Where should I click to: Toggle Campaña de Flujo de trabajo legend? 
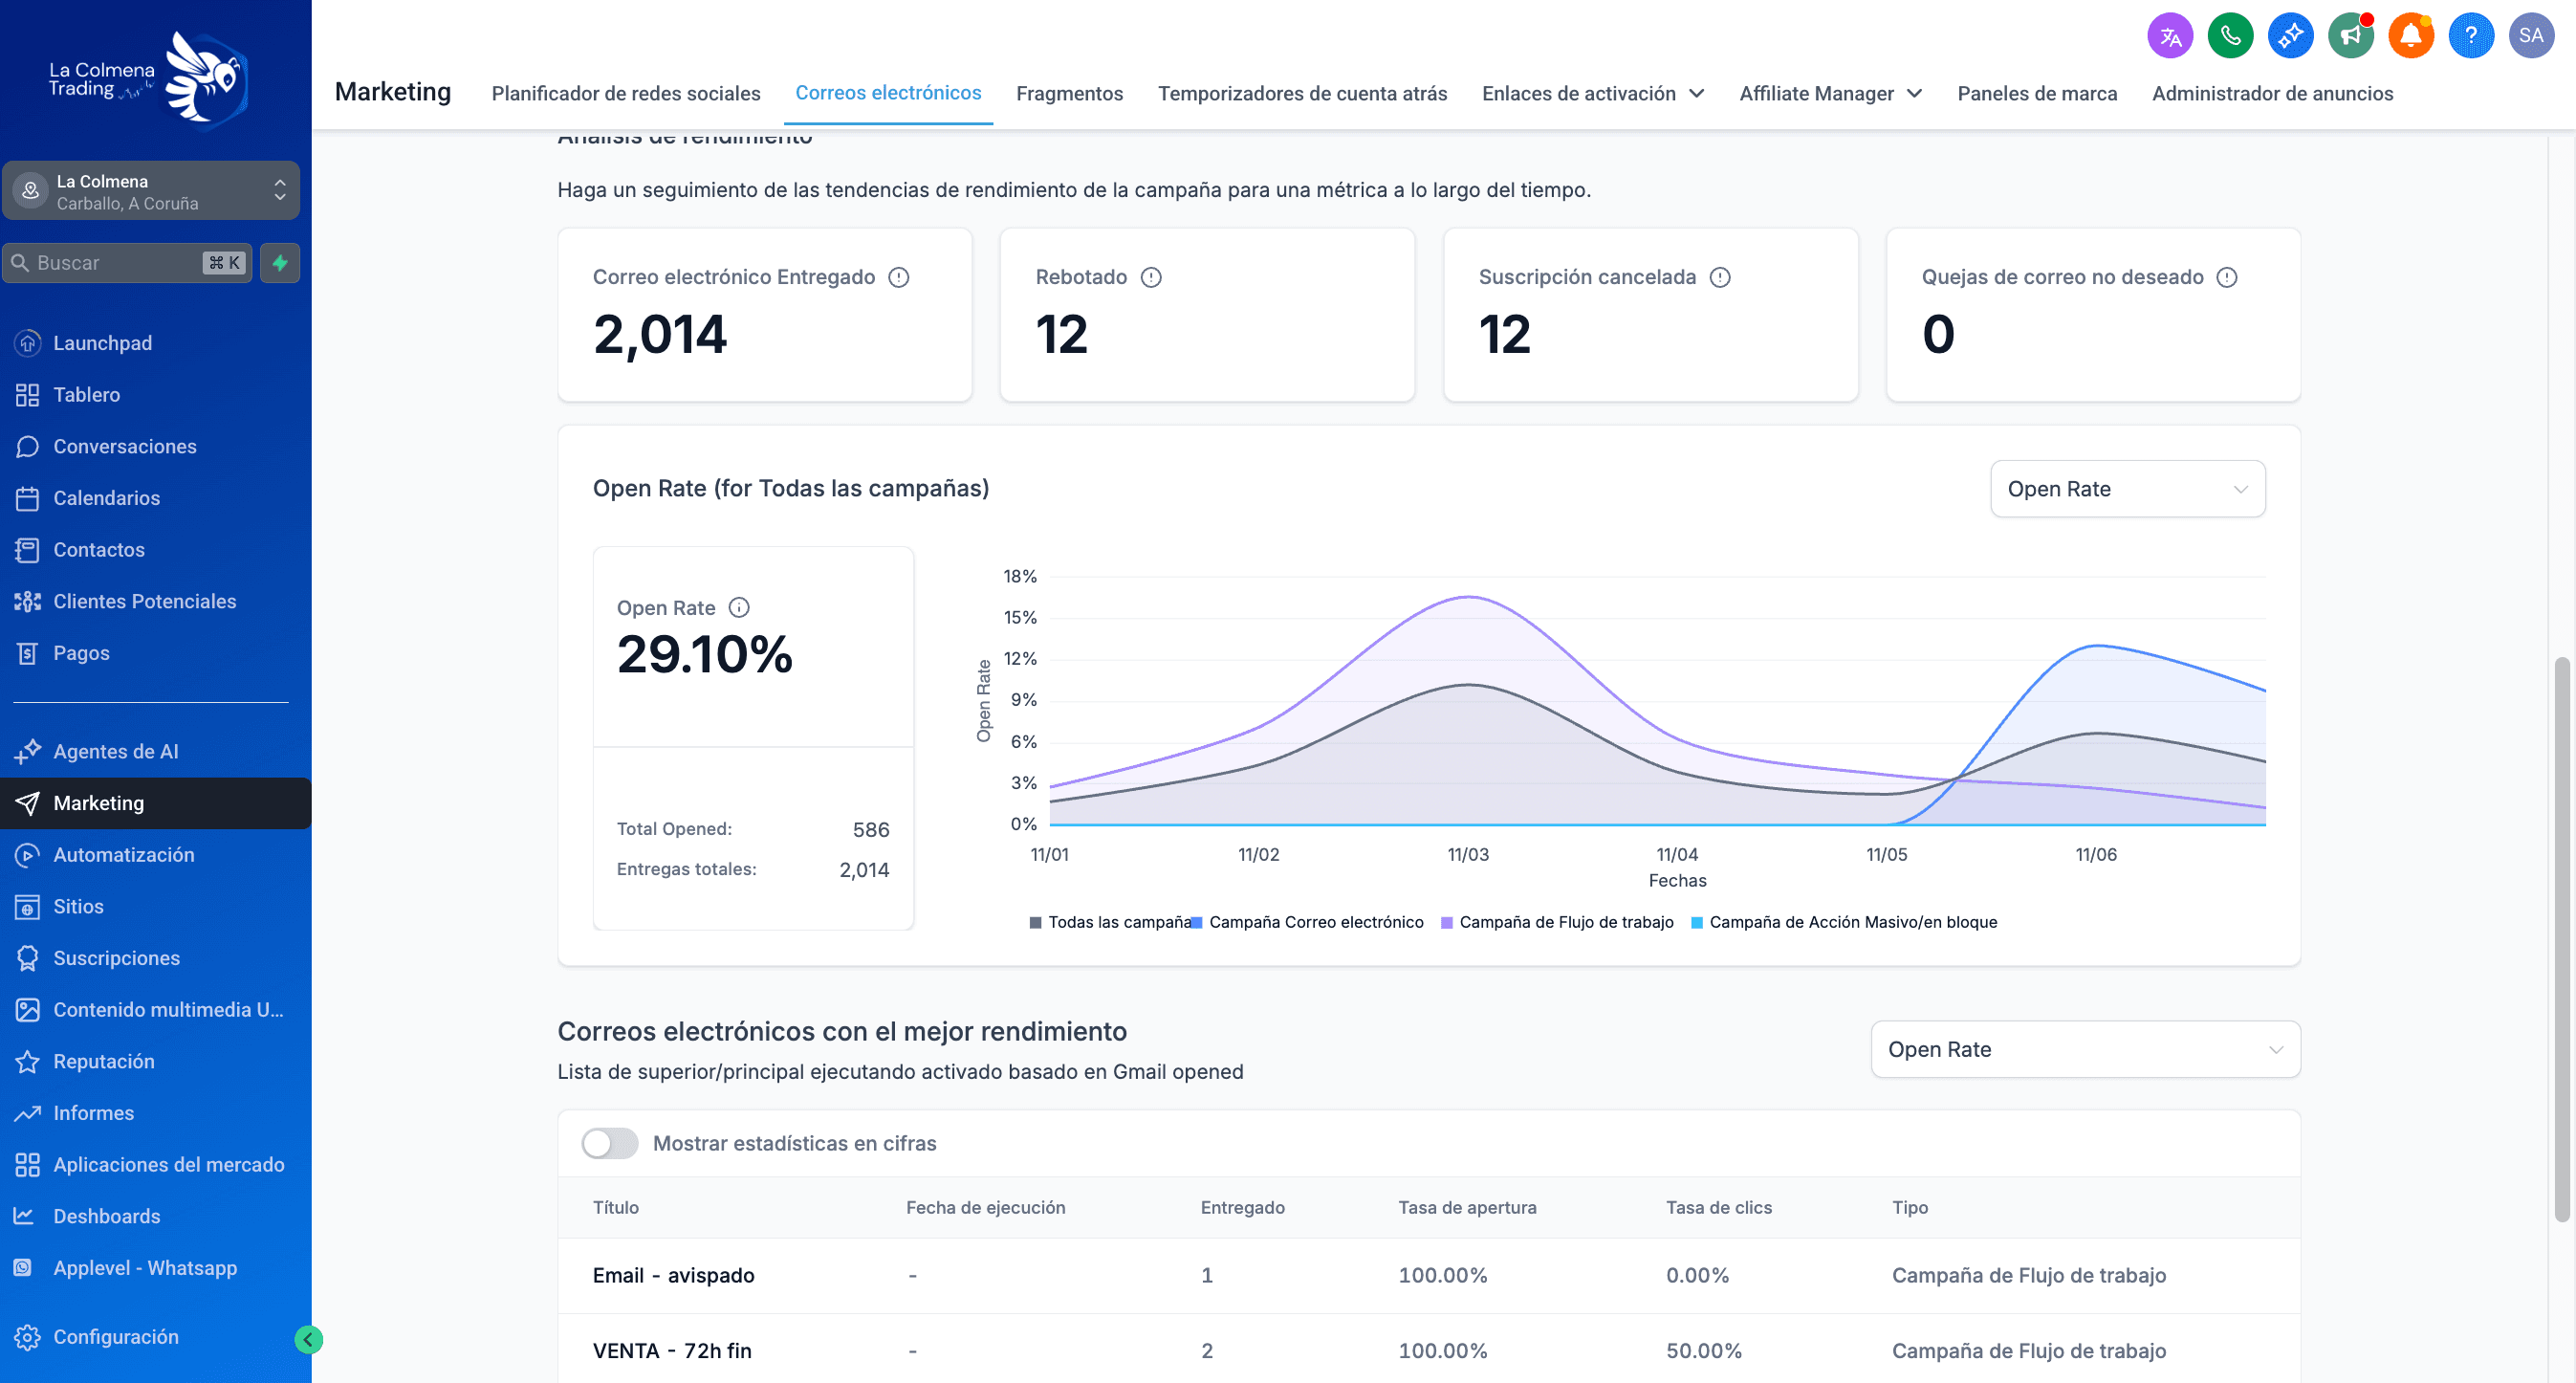tap(1565, 922)
